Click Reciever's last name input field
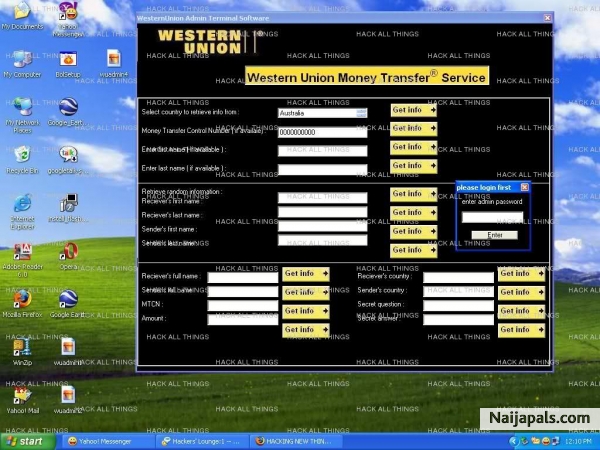600x450 pixels. point(323,212)
